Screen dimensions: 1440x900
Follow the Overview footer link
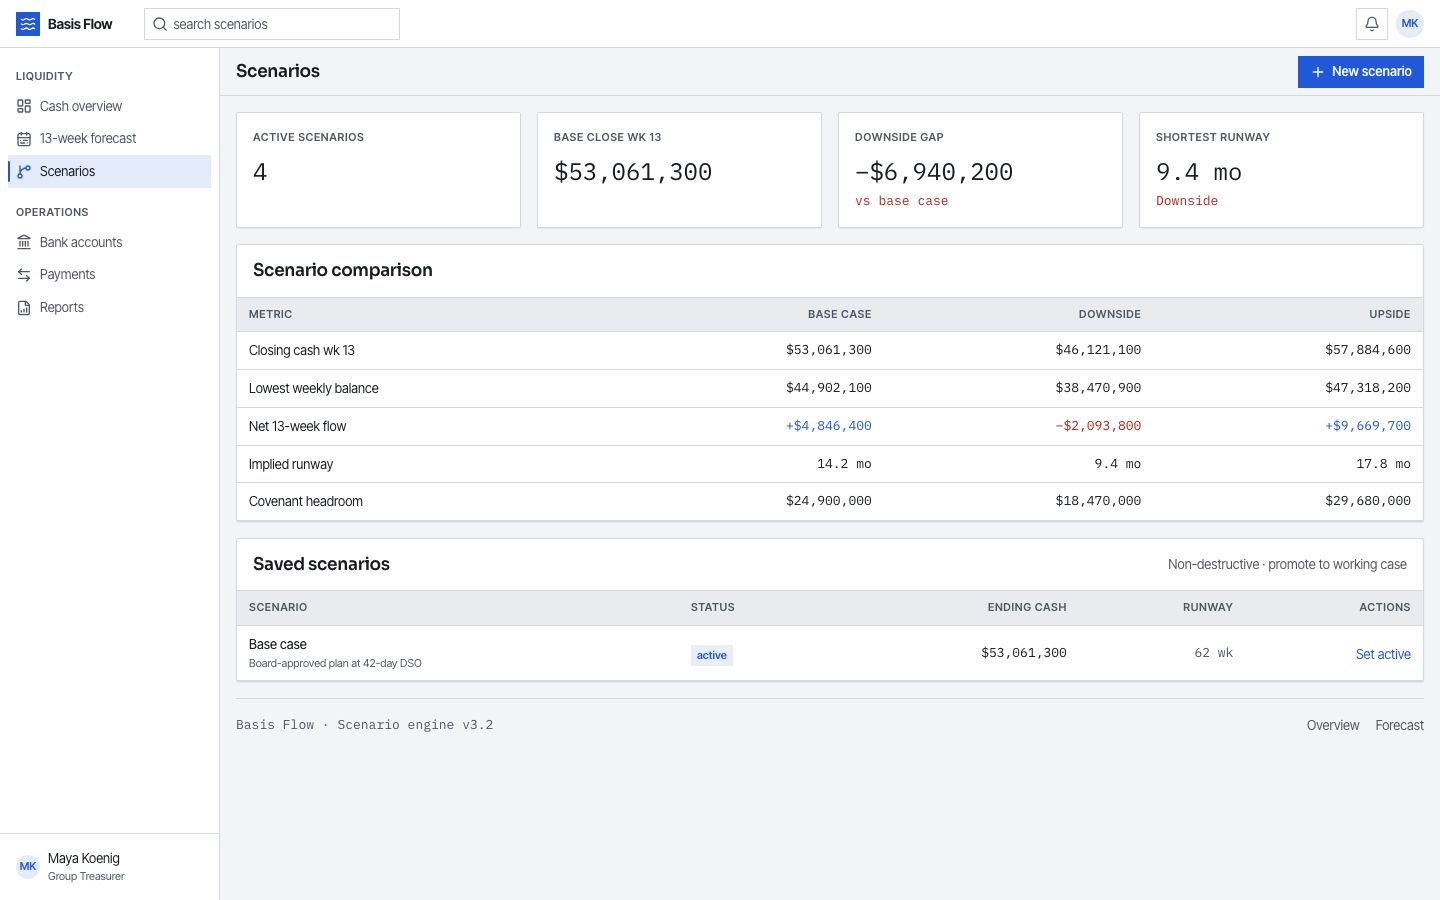click(x=1333, y=725)
